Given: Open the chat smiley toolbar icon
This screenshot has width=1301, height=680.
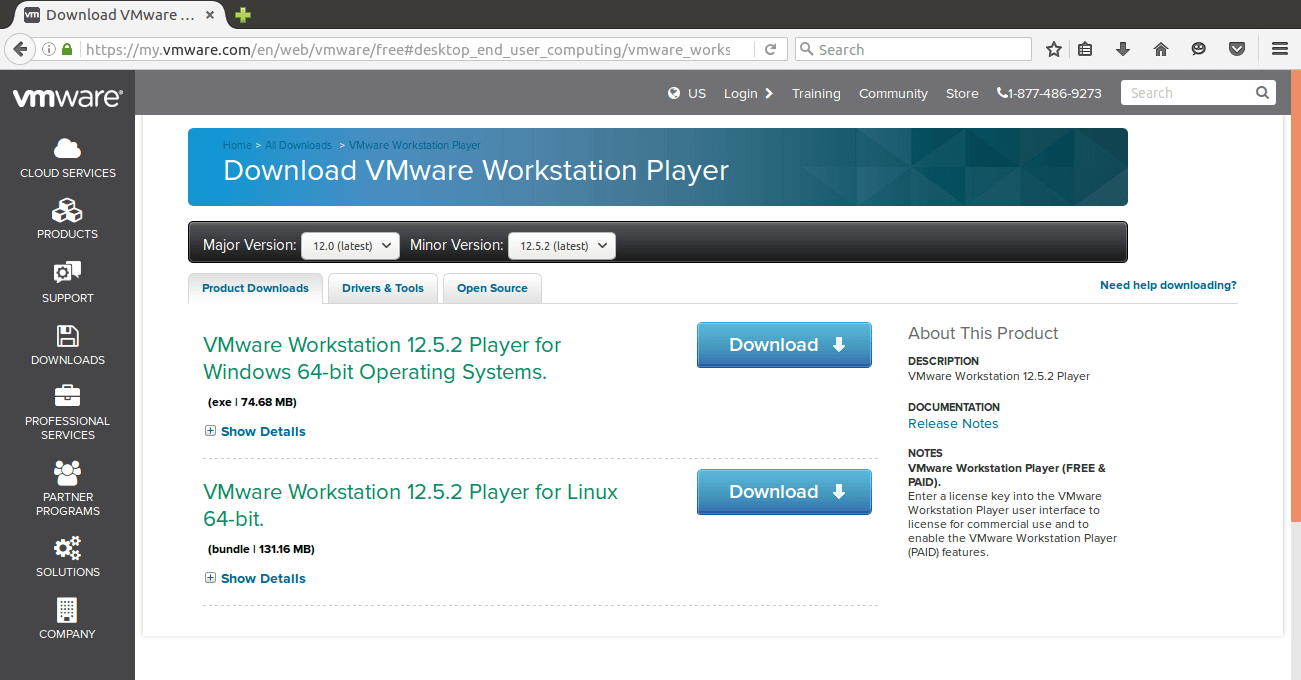Looking at the screenshot, I should (1199, 49).
